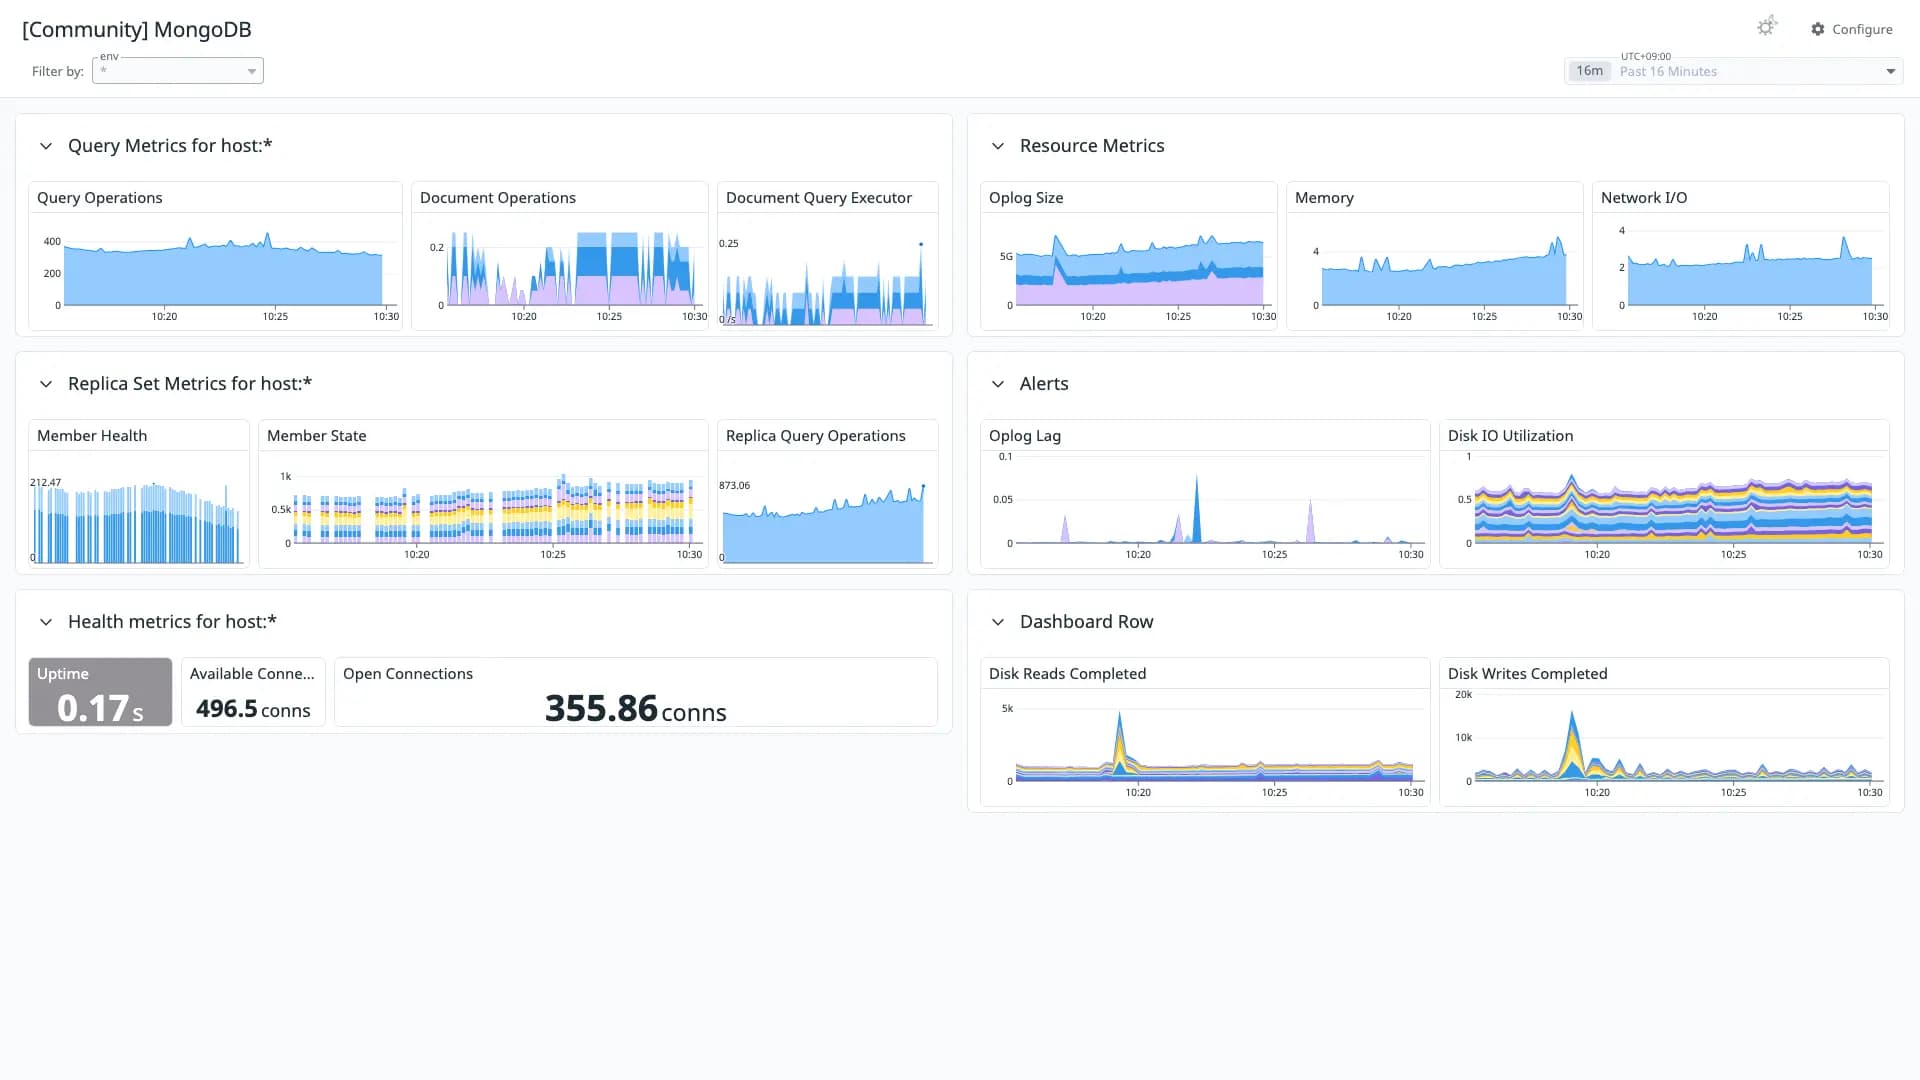Screen dimensions: 1920x1080
Task: Click the Dashboard Row heading text
Action: 1087,622
